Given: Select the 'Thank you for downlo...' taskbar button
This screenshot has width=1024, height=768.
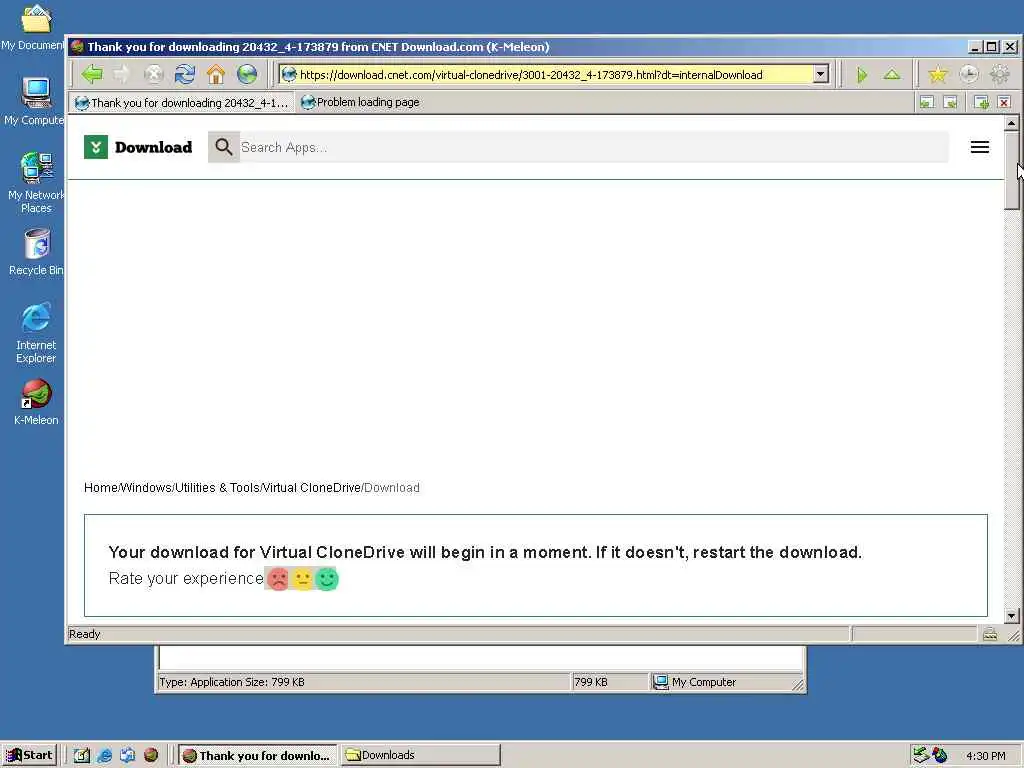Looking at the screenshot, I should click(258, 755).
